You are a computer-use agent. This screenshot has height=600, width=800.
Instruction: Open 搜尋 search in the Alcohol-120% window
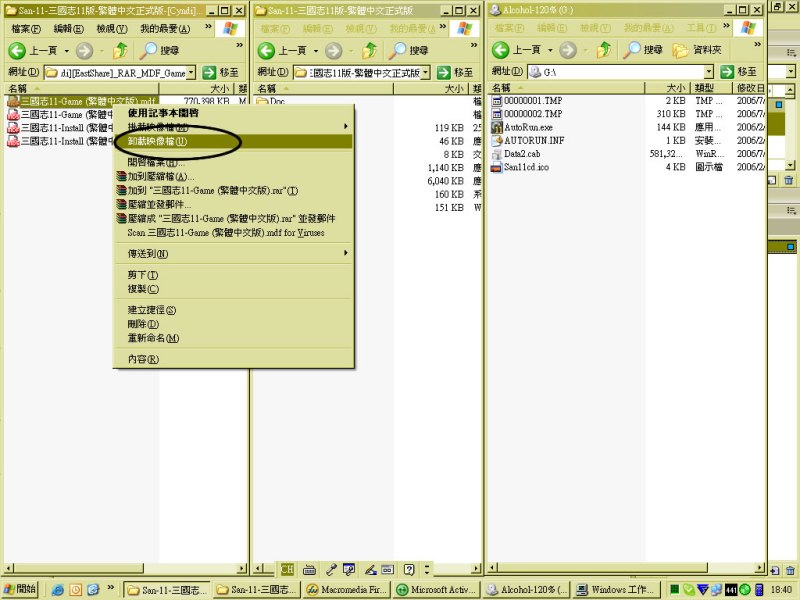643,49
